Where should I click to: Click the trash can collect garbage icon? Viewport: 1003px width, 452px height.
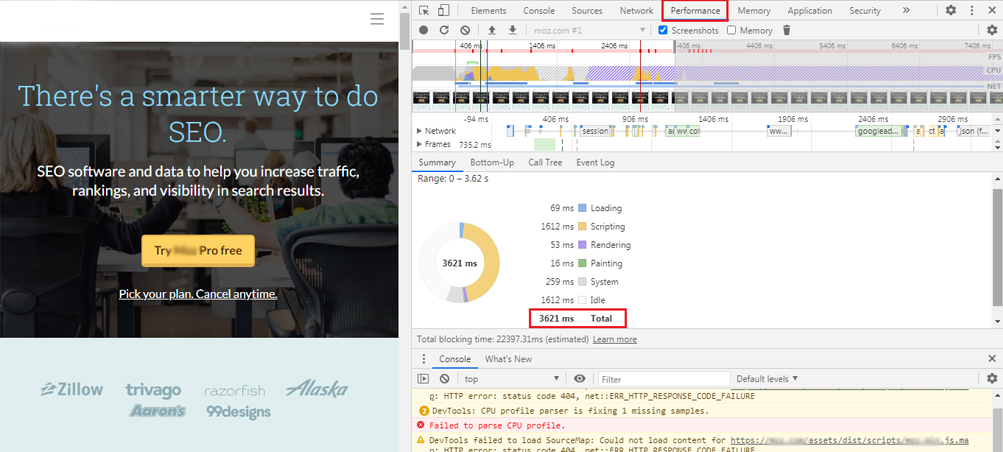coord(786,30)
